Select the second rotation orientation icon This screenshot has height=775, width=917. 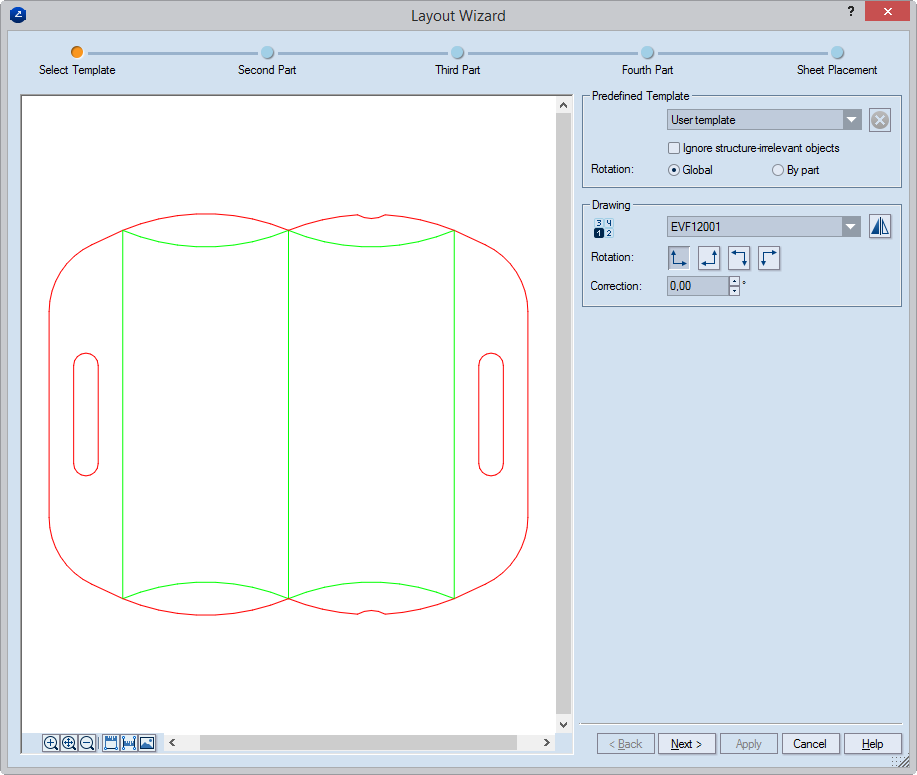point(709,258)
